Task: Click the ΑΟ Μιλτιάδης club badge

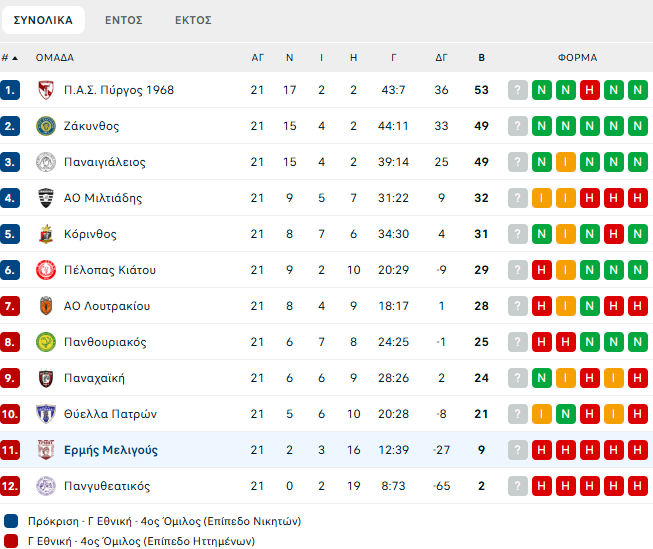Action: coord(45,198)
